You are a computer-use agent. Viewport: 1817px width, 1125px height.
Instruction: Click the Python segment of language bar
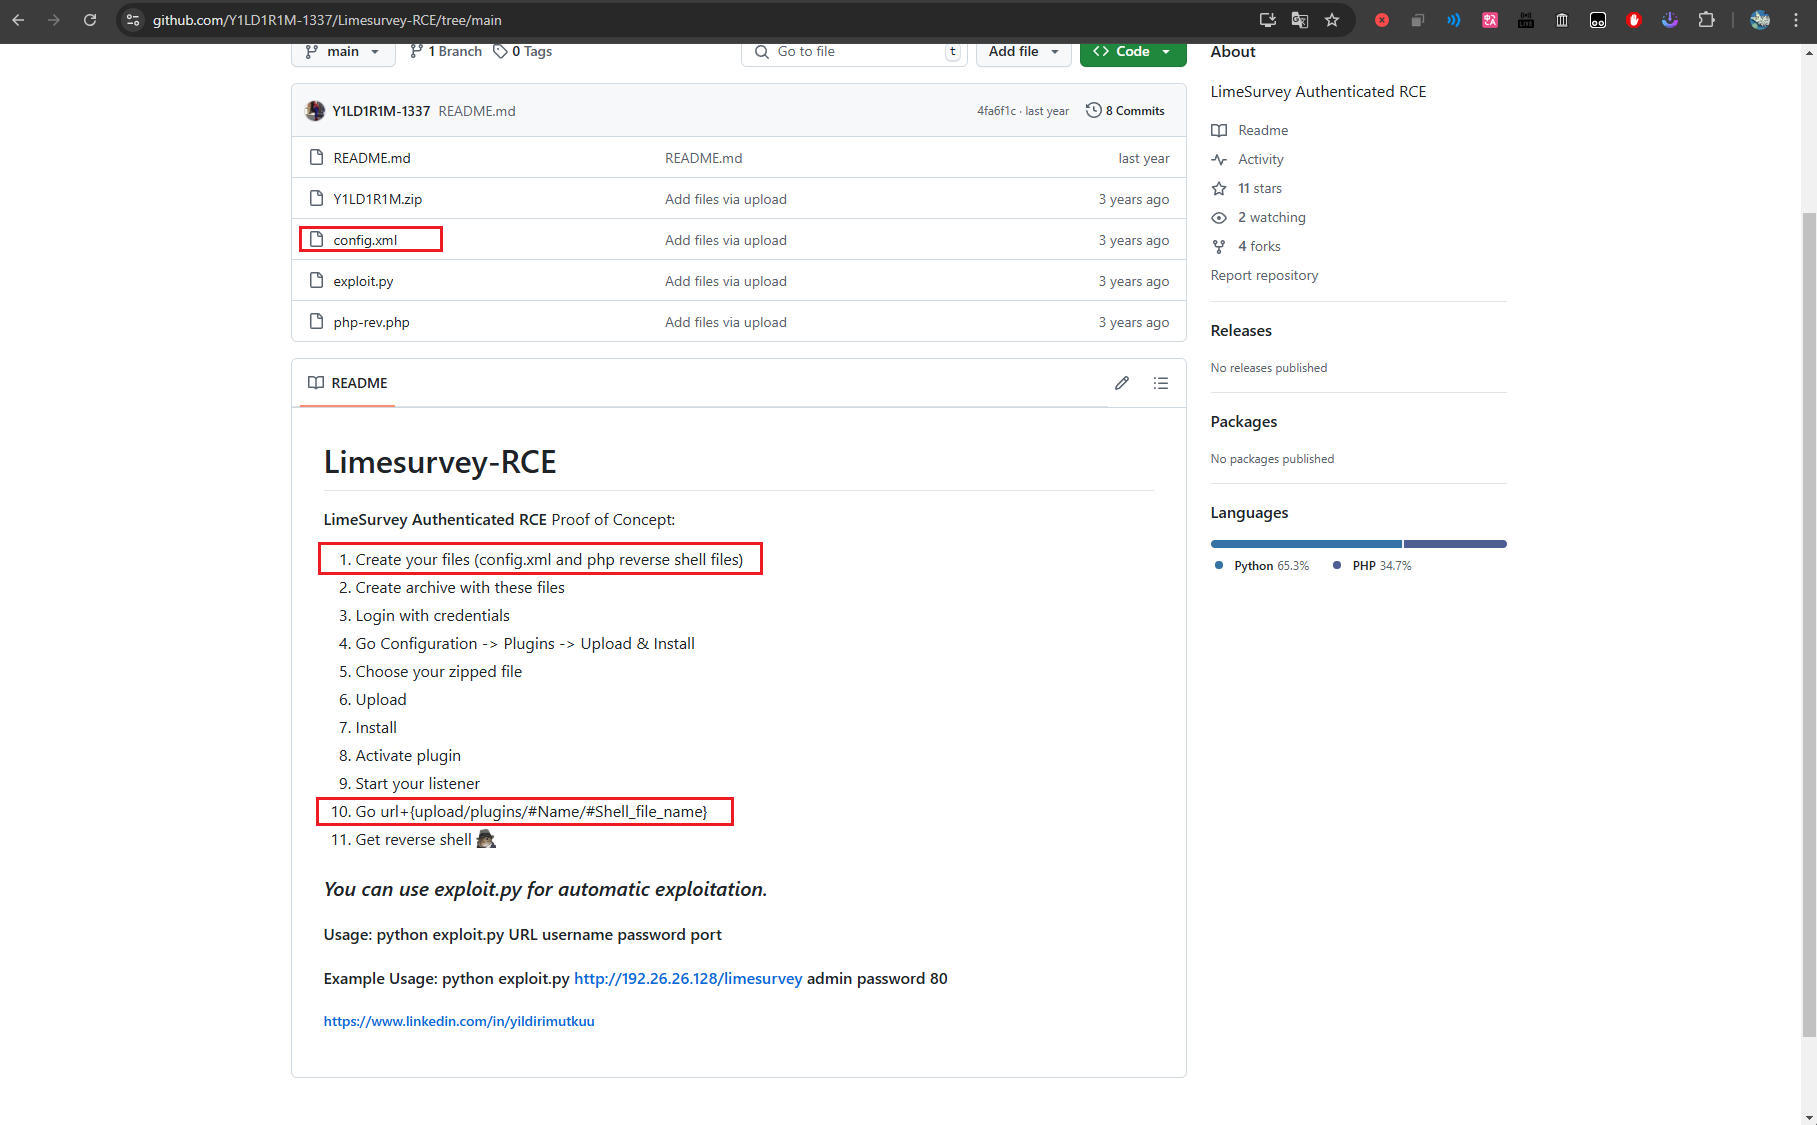pos(1306,544)
